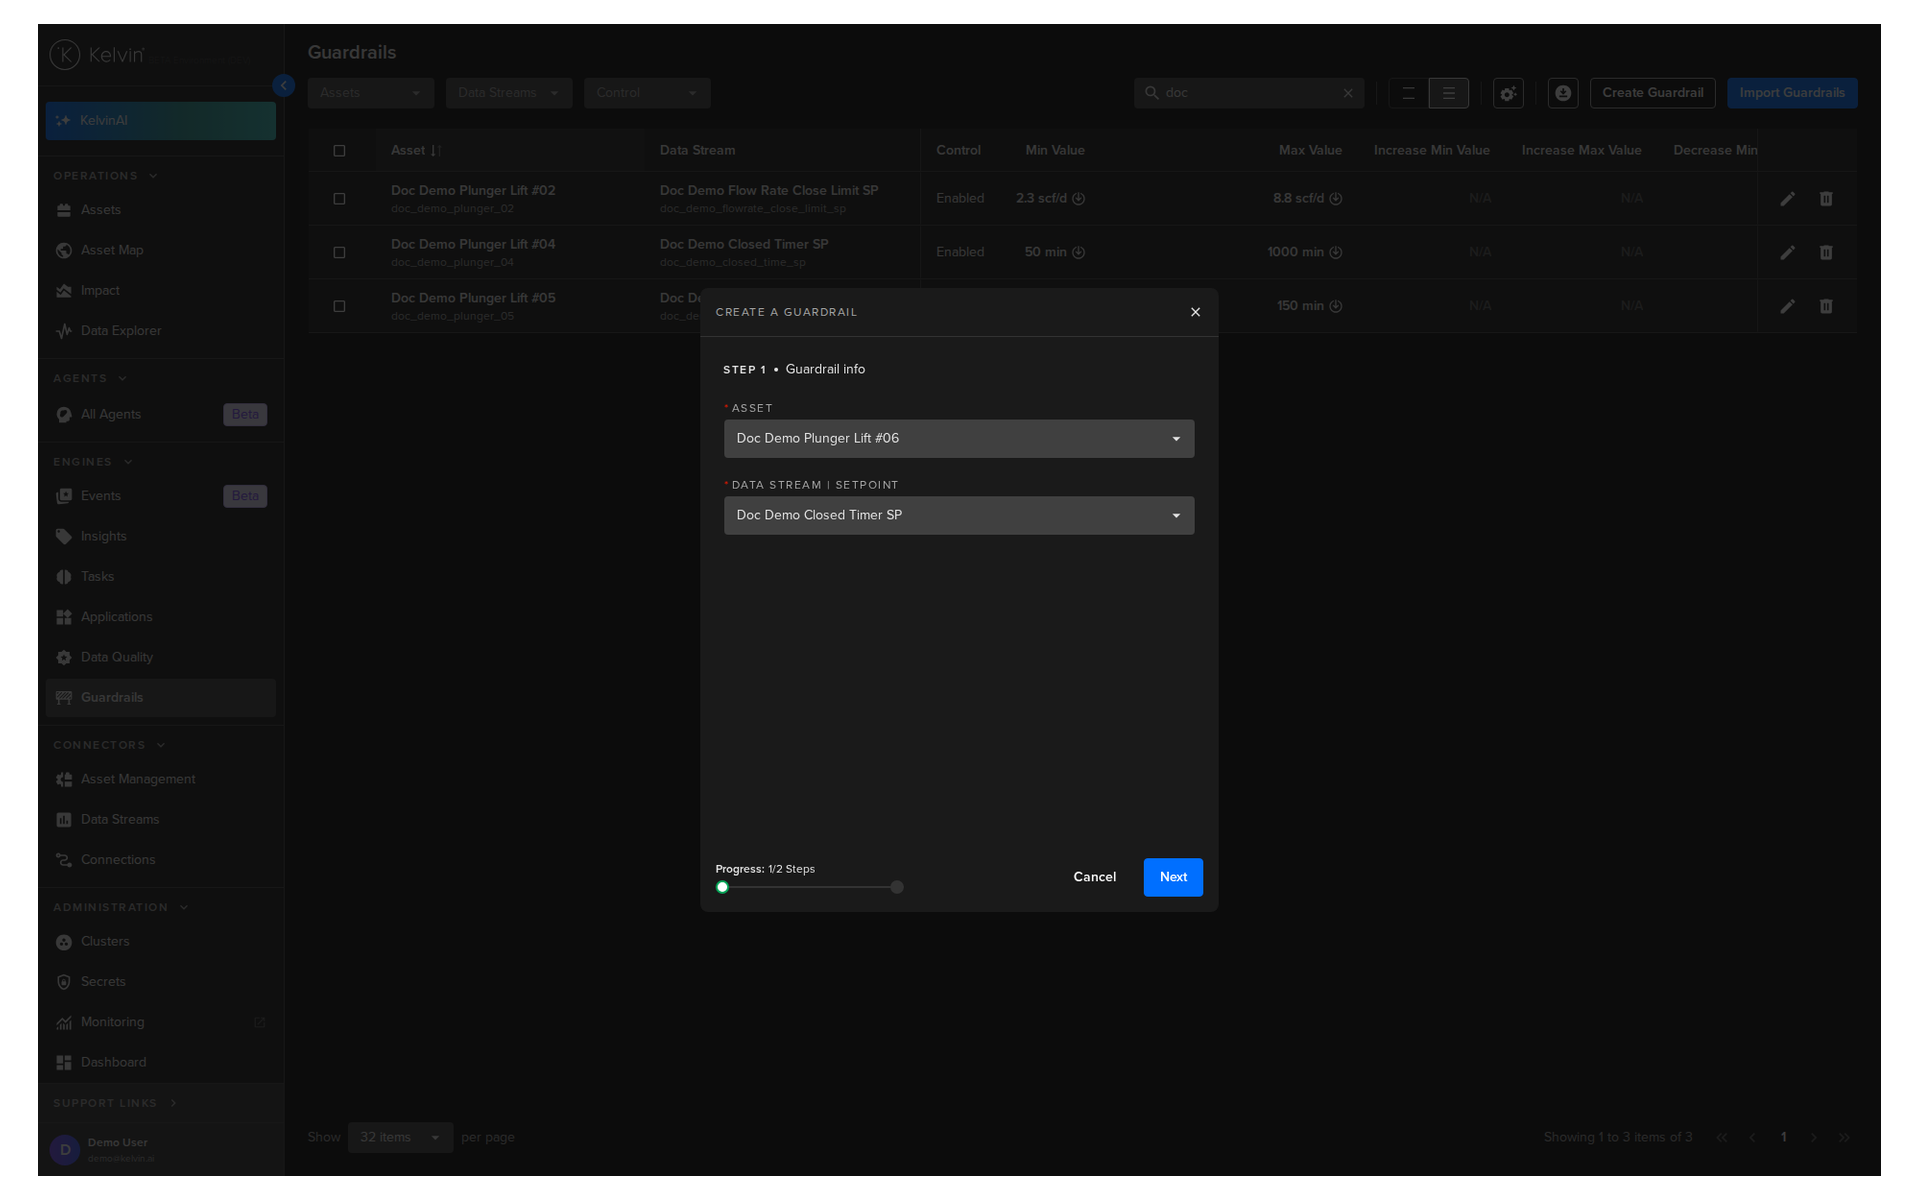Open table column settings gear

1508,93
